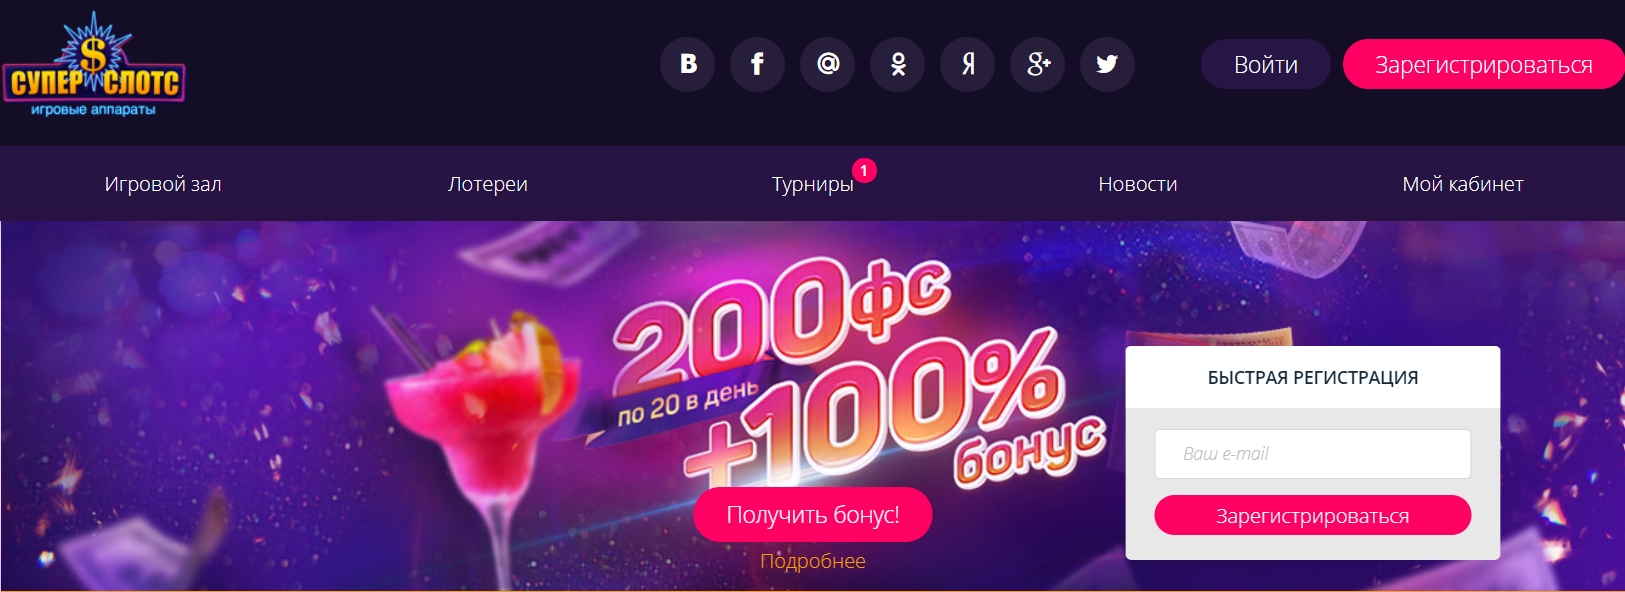This screenshot has height=592, width=1625.
Task: Follow the Подробнее link under the bonus
Action: [813, 561]
